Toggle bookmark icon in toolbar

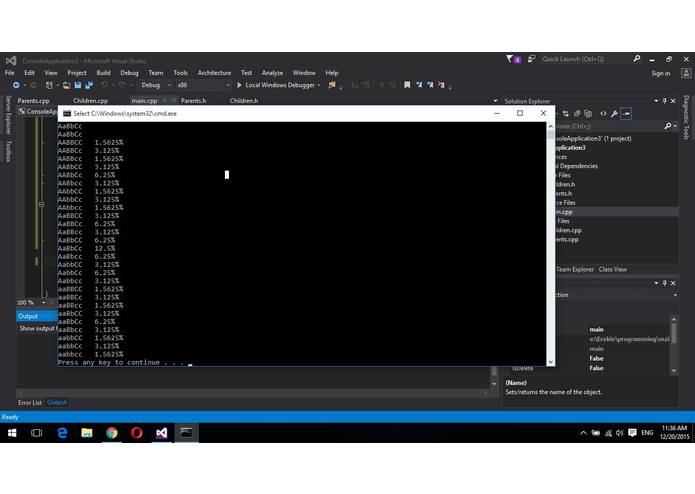tap(407, 85)
